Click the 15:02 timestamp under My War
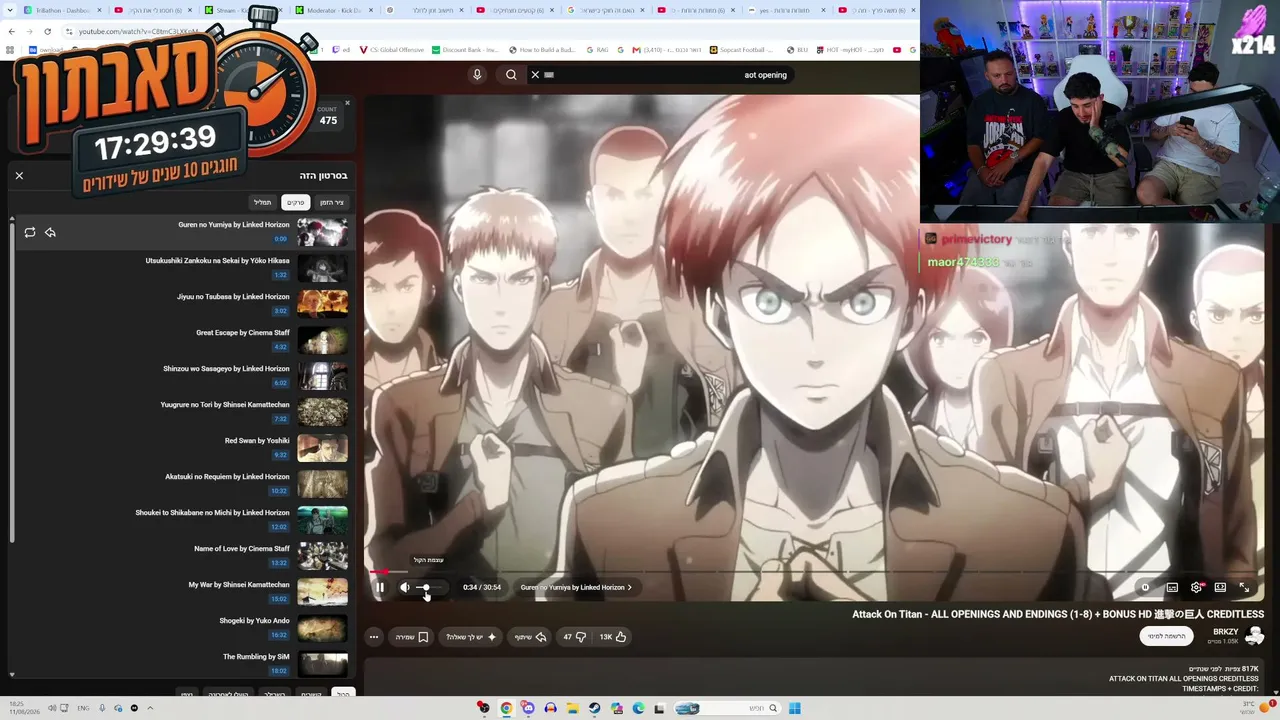The height and width of the screenshot is (720, 1280). [x=279, y=599]
